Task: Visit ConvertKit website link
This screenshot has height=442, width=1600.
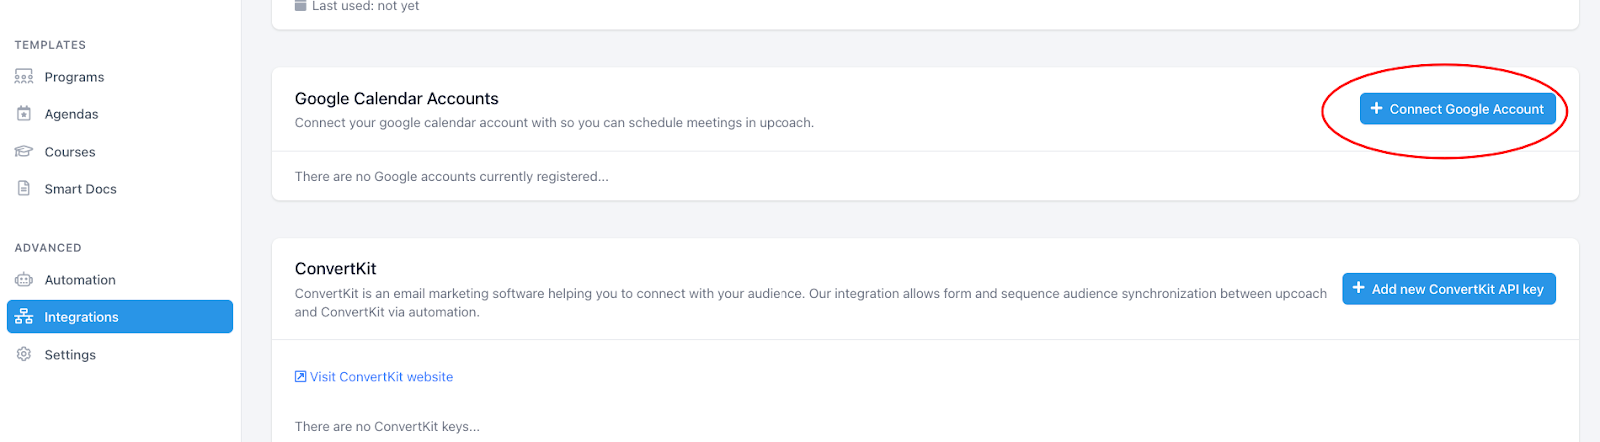Action: tap(374, 377)
